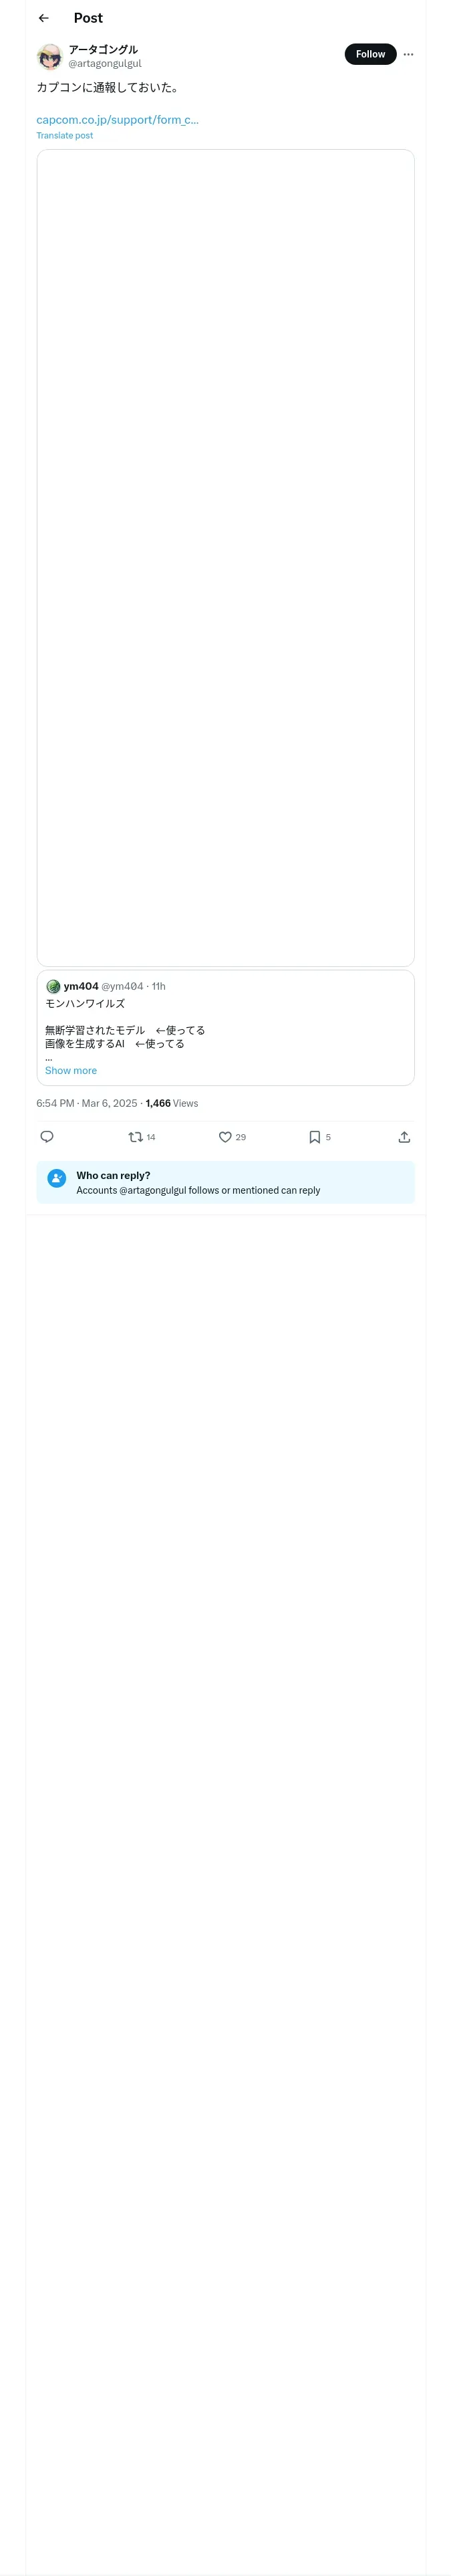This screenshot has height=2576, width=451.
Task: Click the 6:54 PM Mar 6, 2025 timestamp
Action: [87, 1103]
